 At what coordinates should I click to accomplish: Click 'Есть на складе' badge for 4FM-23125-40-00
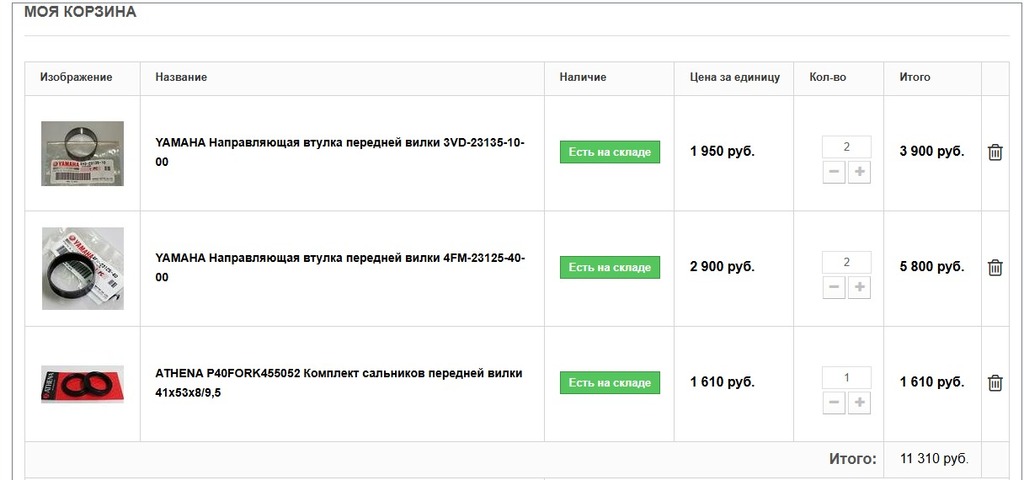point(610,267)
